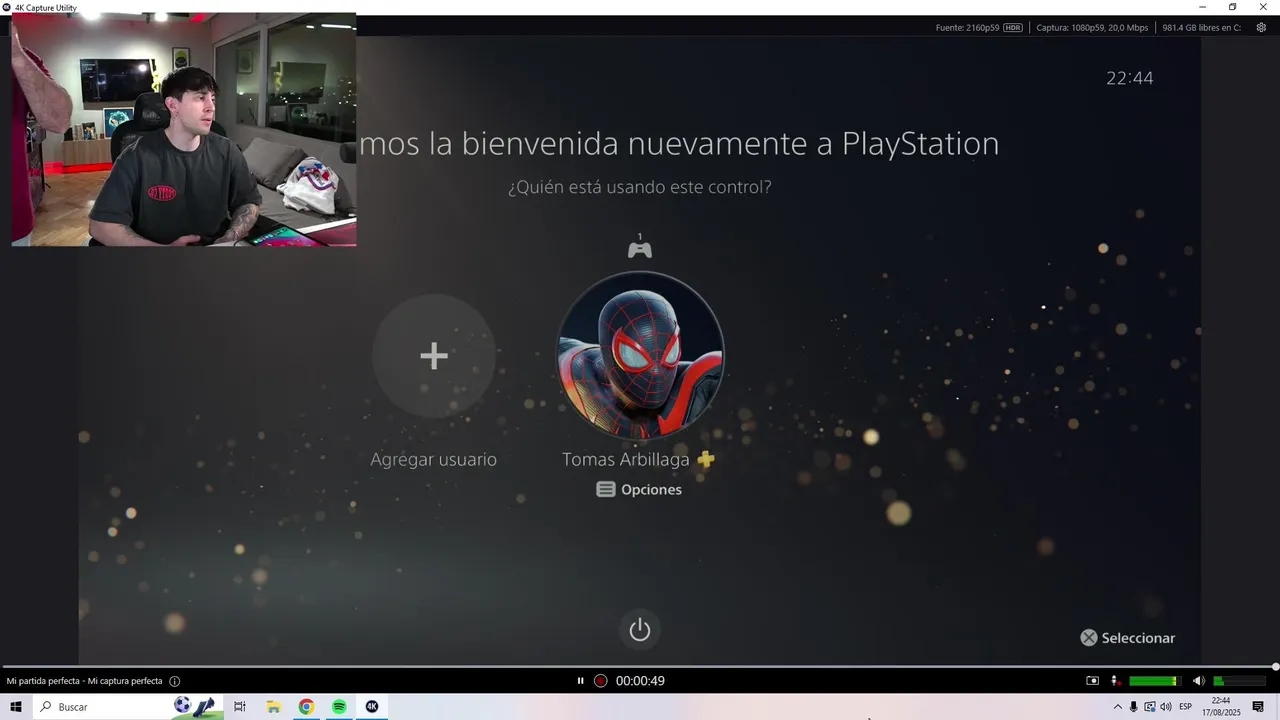Screen dimensions: 1280x720
Task: Click the '¿Quién está usando este control?' text
Action: [640, 187]
